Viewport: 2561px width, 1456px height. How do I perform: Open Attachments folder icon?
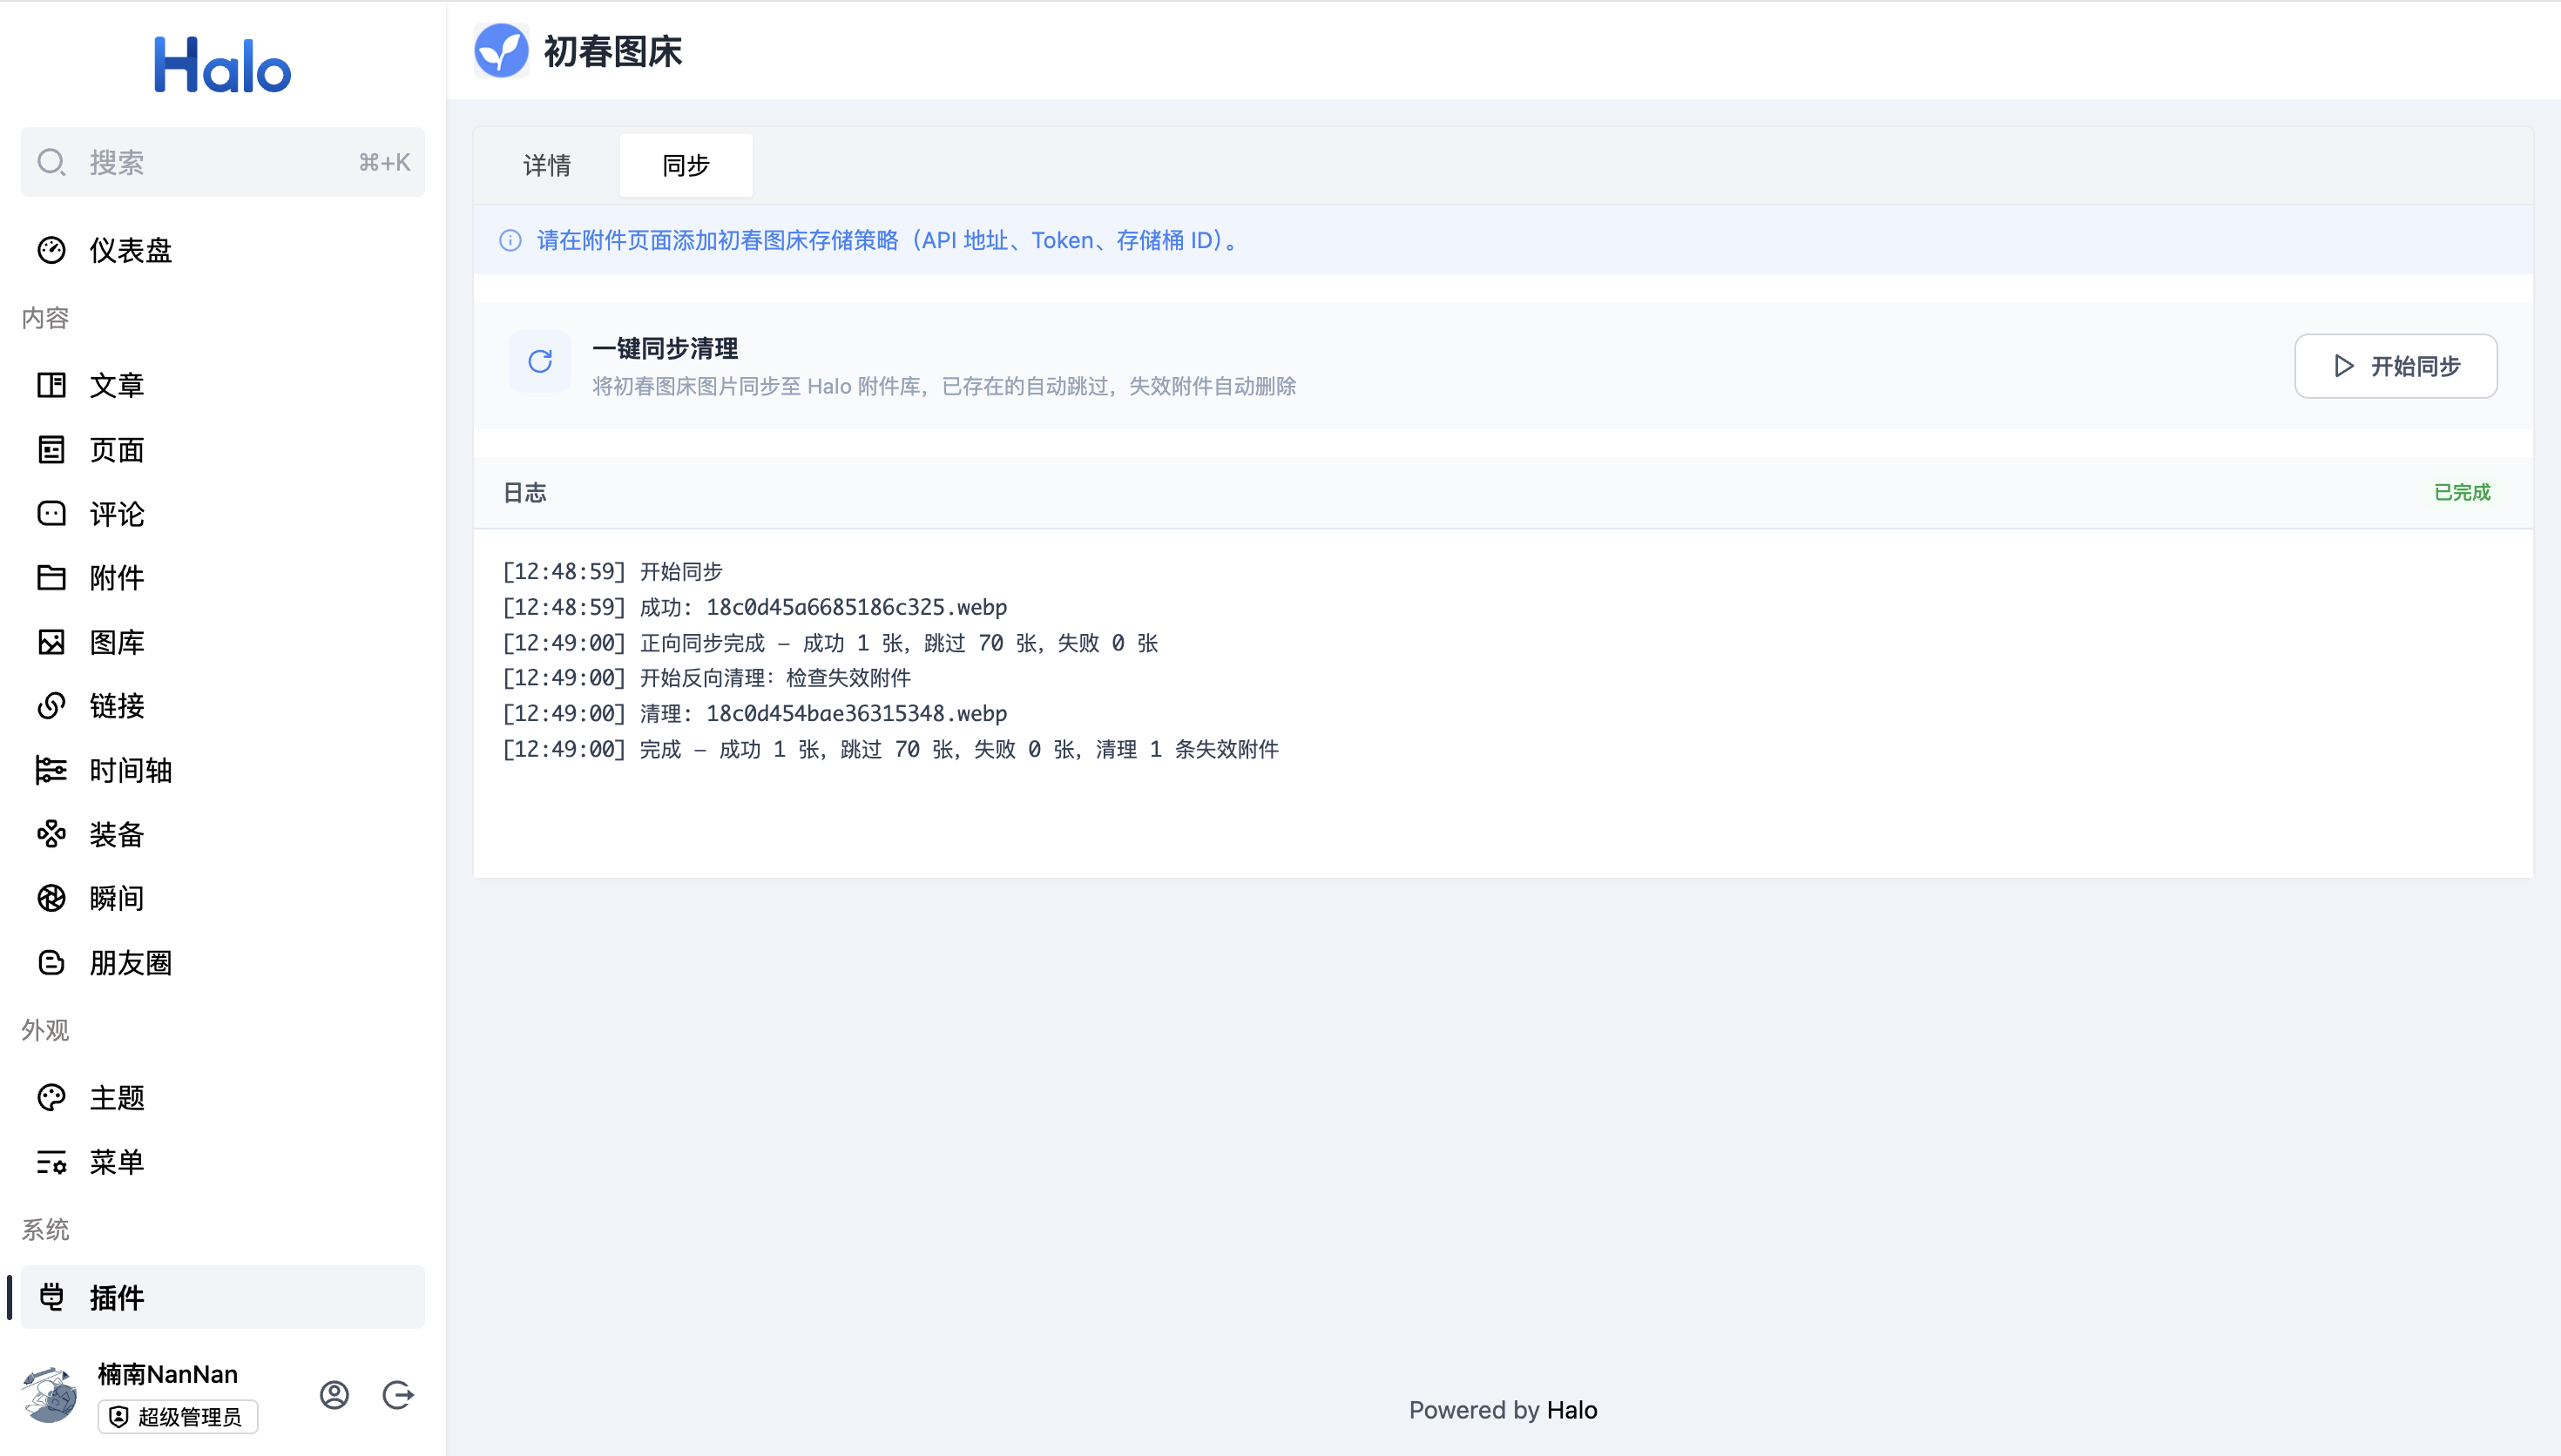[51, 578]
